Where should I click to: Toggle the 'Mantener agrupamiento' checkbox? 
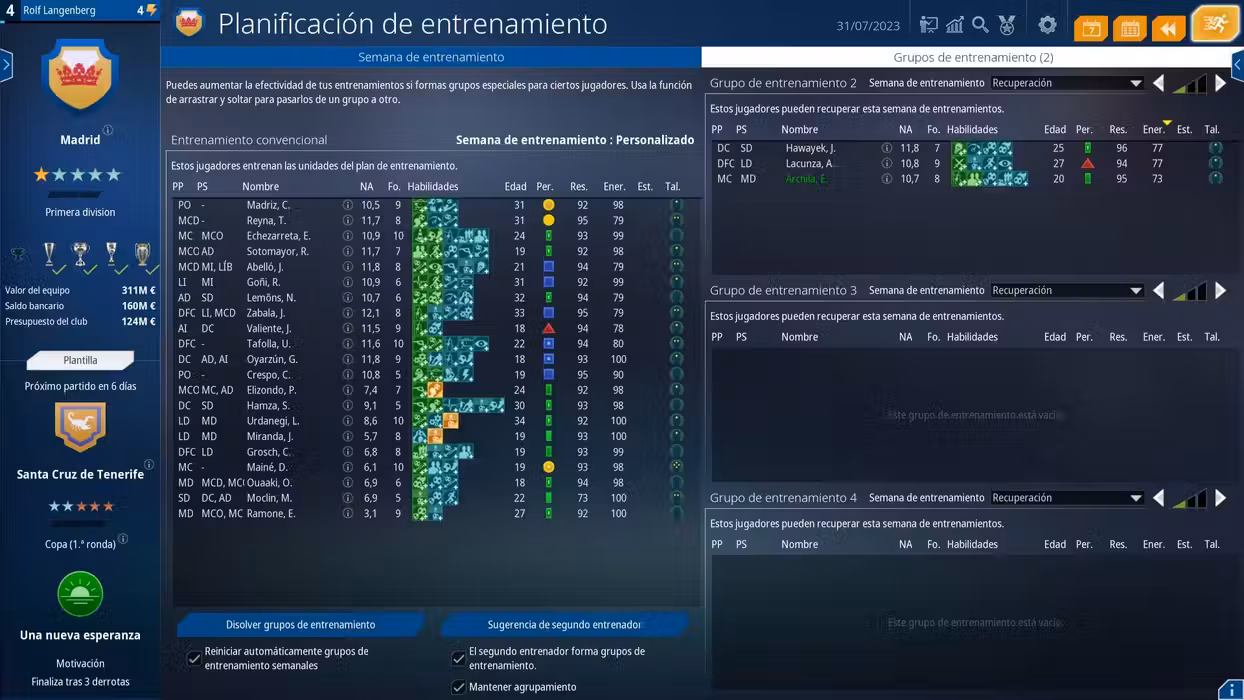pos(458,687)
